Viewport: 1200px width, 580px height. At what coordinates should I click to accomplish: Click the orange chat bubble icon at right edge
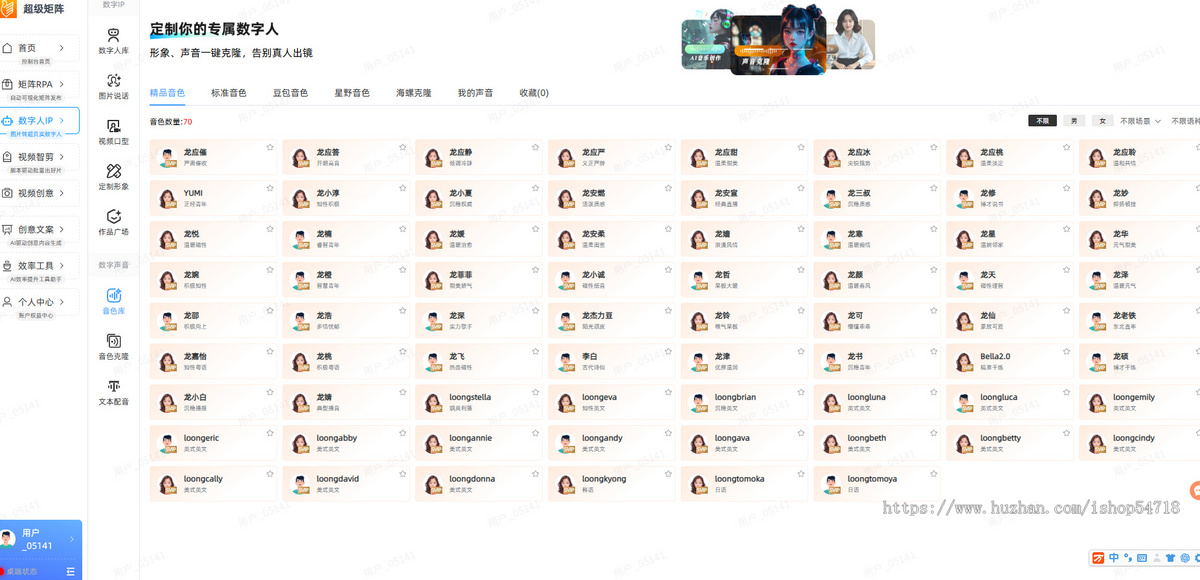[x=1195, y=489]
